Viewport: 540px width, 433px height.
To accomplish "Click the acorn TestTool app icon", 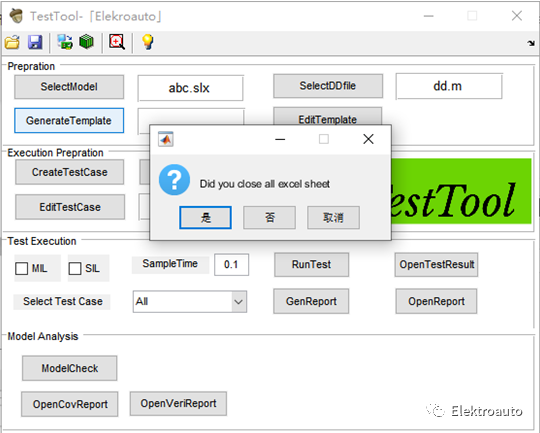I will click(x=16, y=16).
